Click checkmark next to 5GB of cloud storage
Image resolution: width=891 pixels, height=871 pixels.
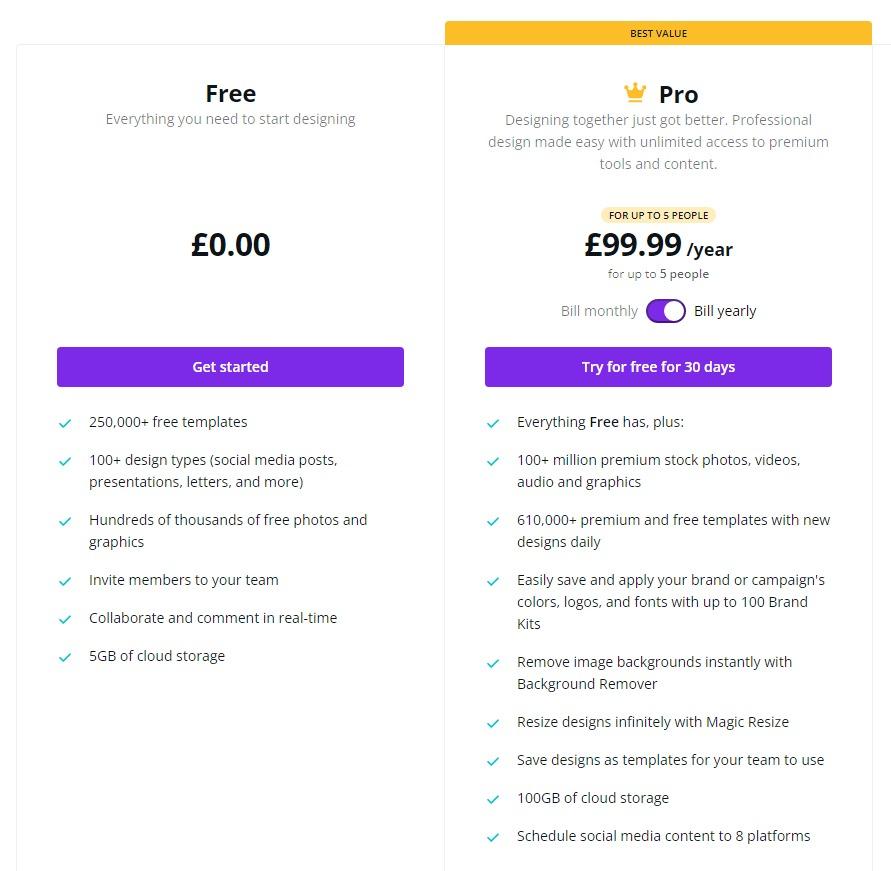65,657
